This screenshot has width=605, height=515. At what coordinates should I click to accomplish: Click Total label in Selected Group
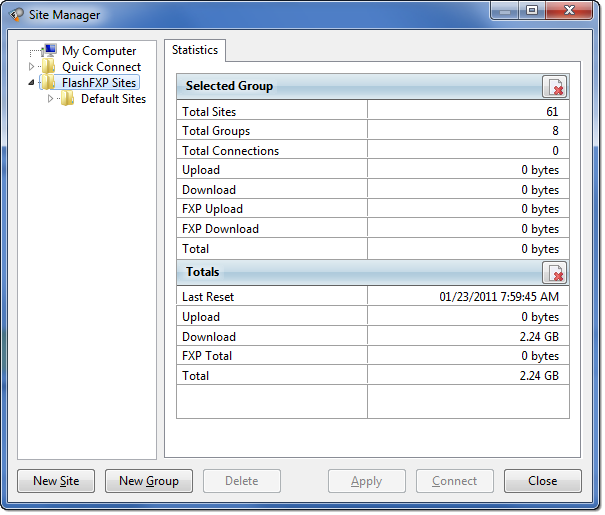[x=196, y=250]
